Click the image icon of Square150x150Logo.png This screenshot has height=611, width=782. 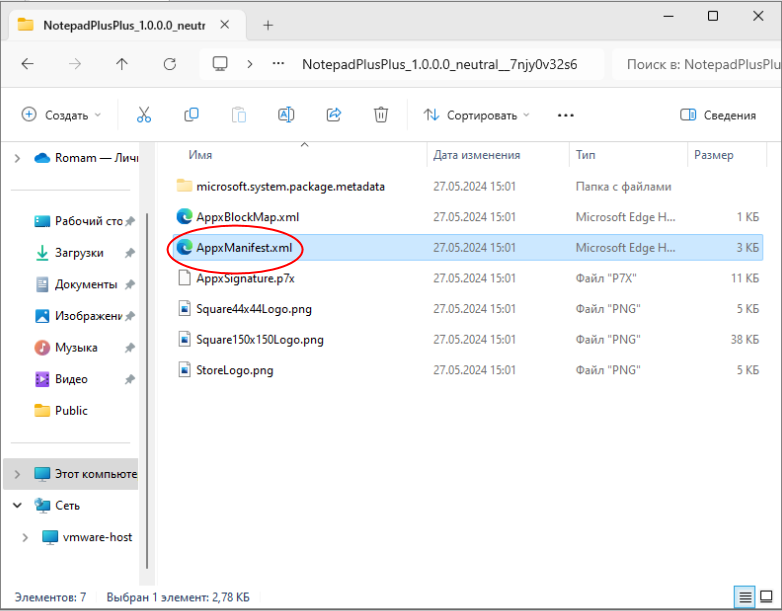(185, 339)
